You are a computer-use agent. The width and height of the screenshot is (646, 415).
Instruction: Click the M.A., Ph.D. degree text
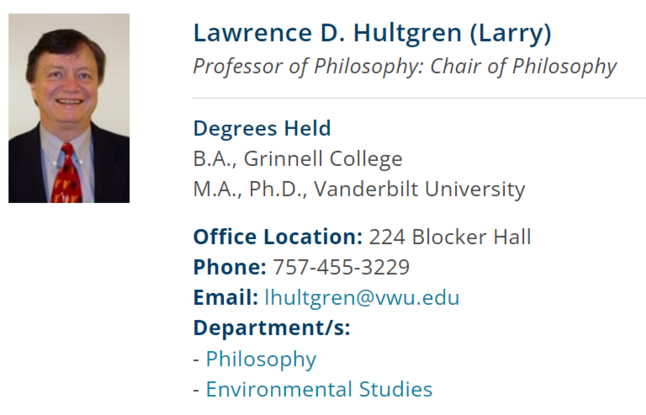tap(250, 190)
